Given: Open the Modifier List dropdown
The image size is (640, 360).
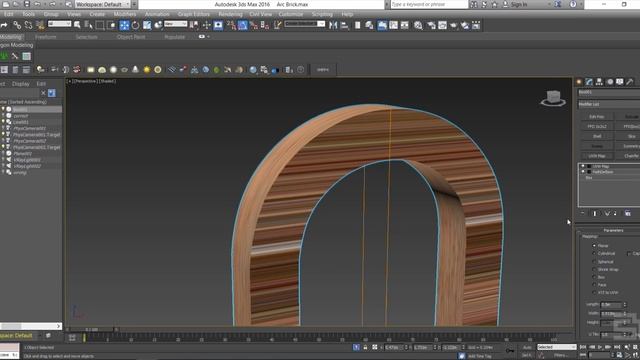Looking at the screenshot, I should [609, 104].
